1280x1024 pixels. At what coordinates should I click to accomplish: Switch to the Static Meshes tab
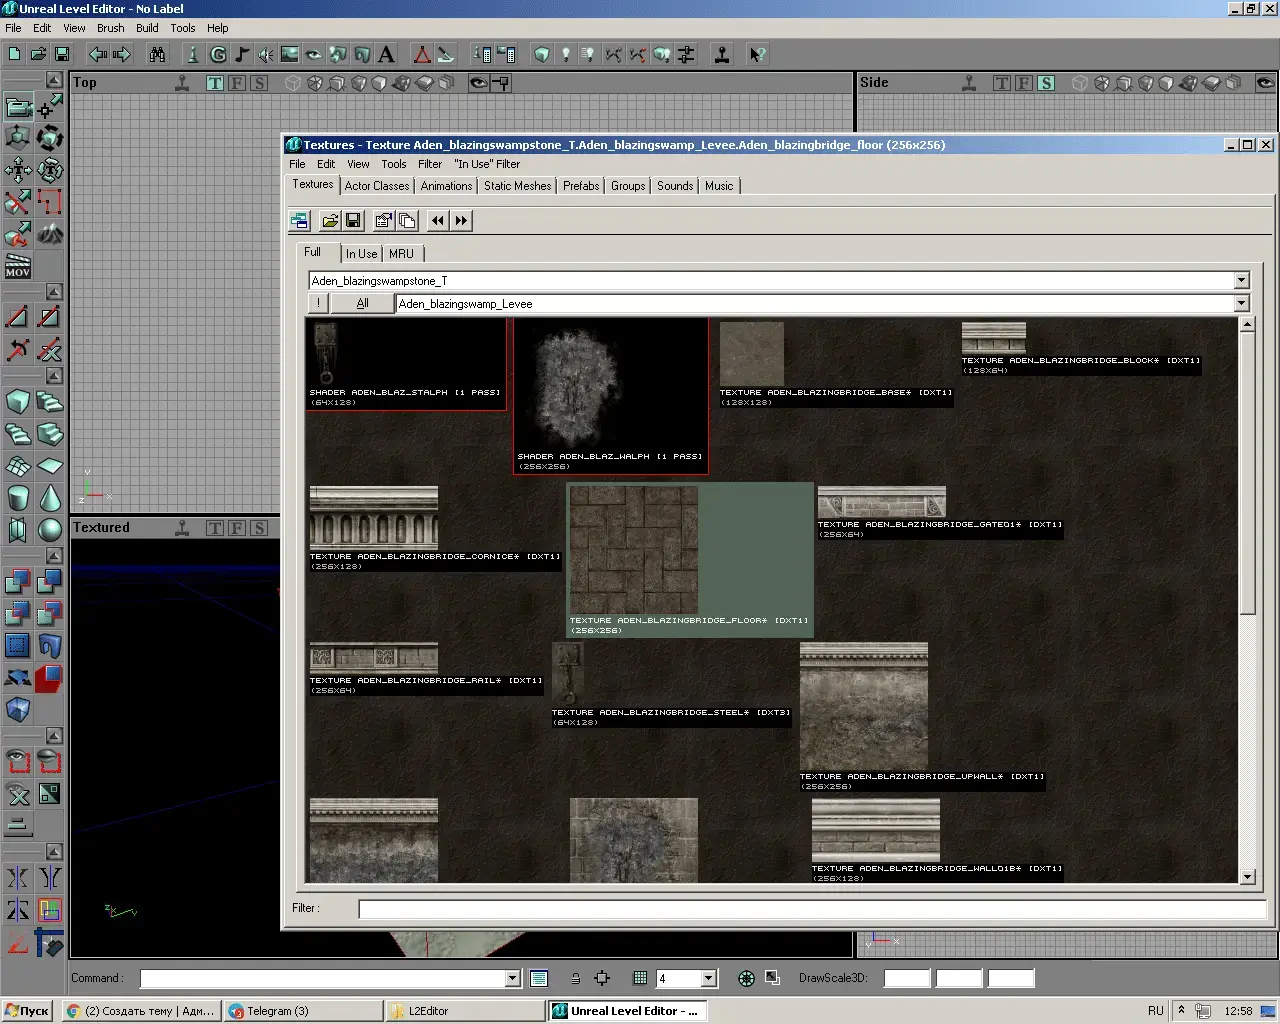click(517, 186)
